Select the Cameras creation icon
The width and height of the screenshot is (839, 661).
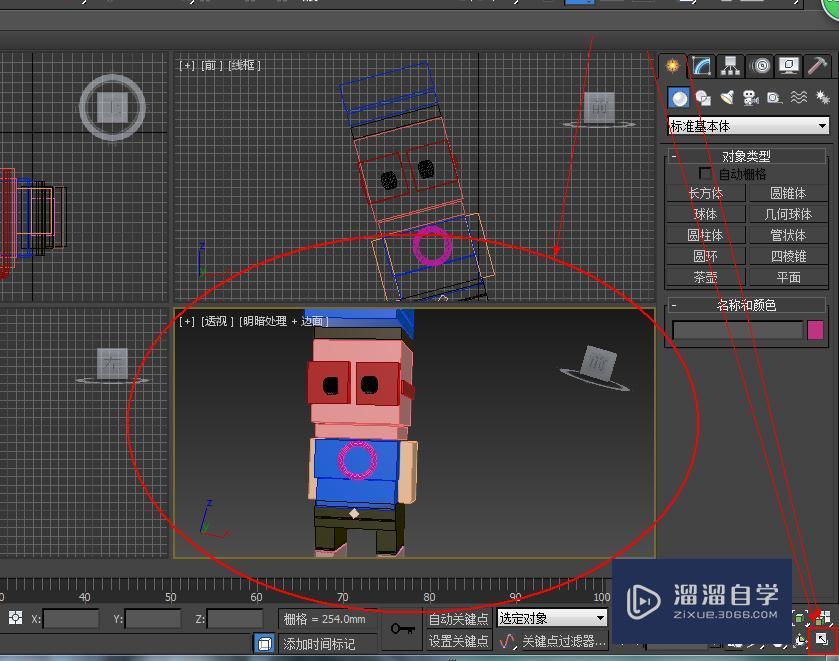(x=751, y=97)
